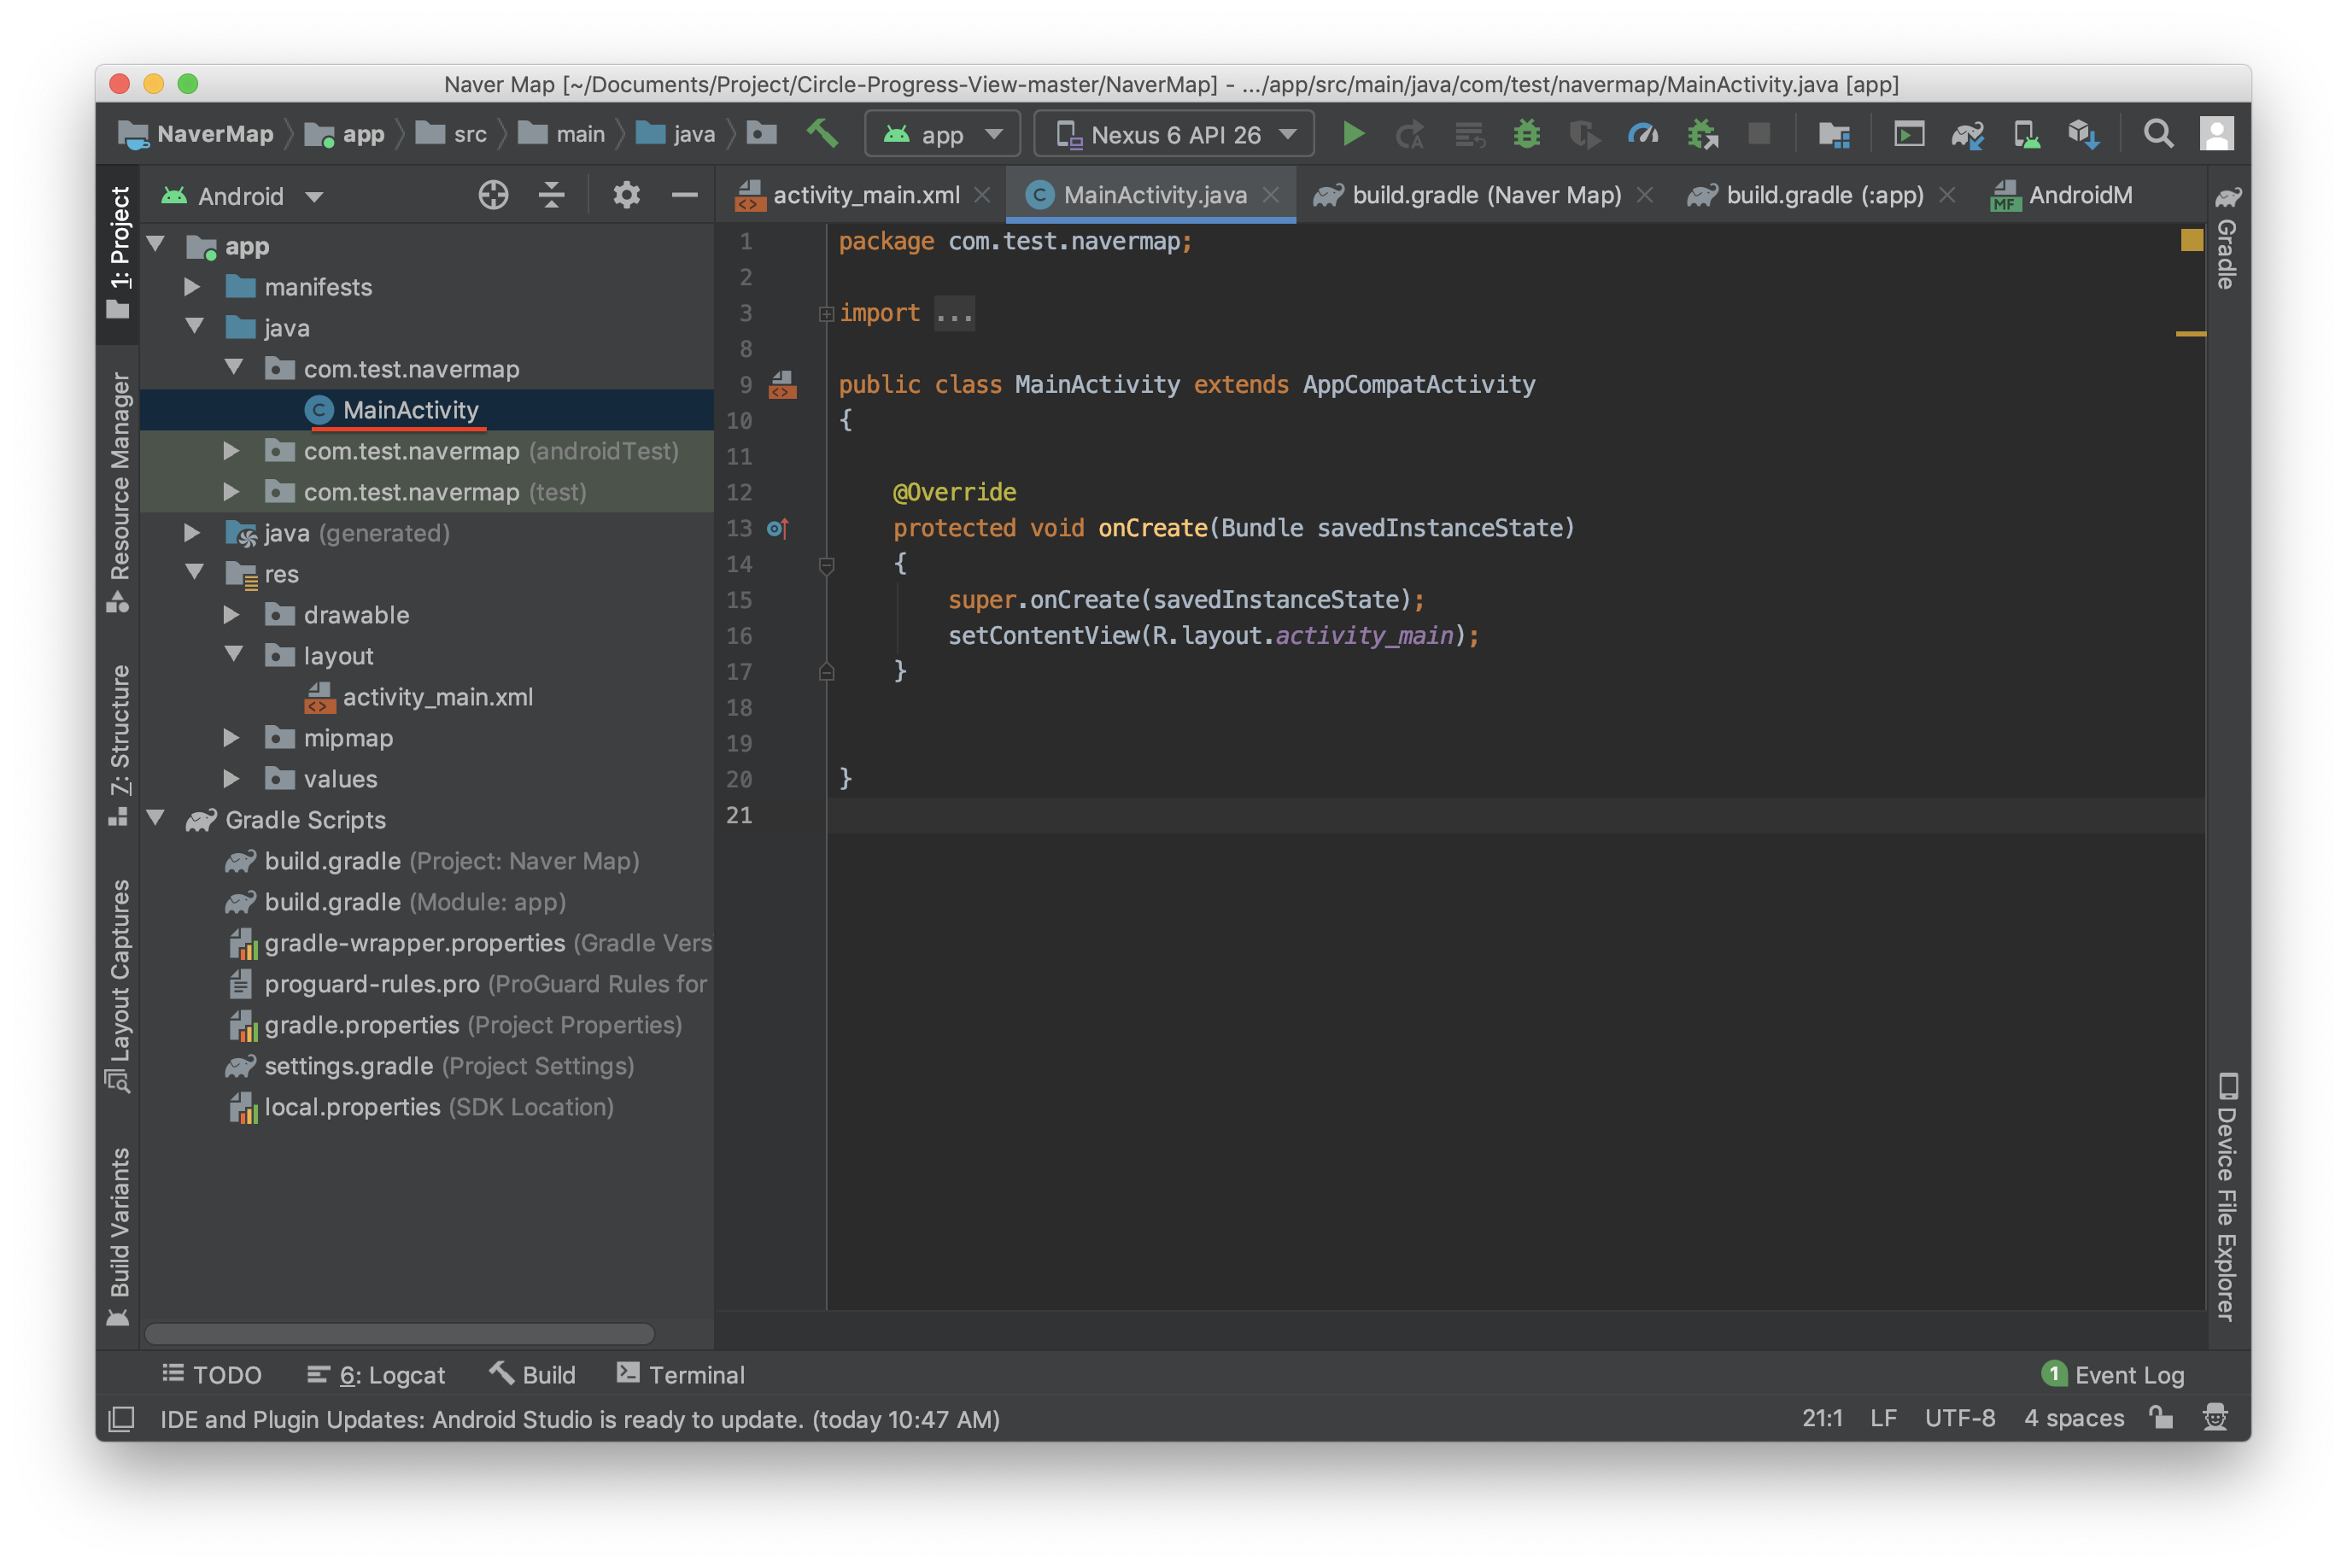Screen dimensions: 2347x1568
Task: Open the AVD Manager icon
Action: point(2026,134)
